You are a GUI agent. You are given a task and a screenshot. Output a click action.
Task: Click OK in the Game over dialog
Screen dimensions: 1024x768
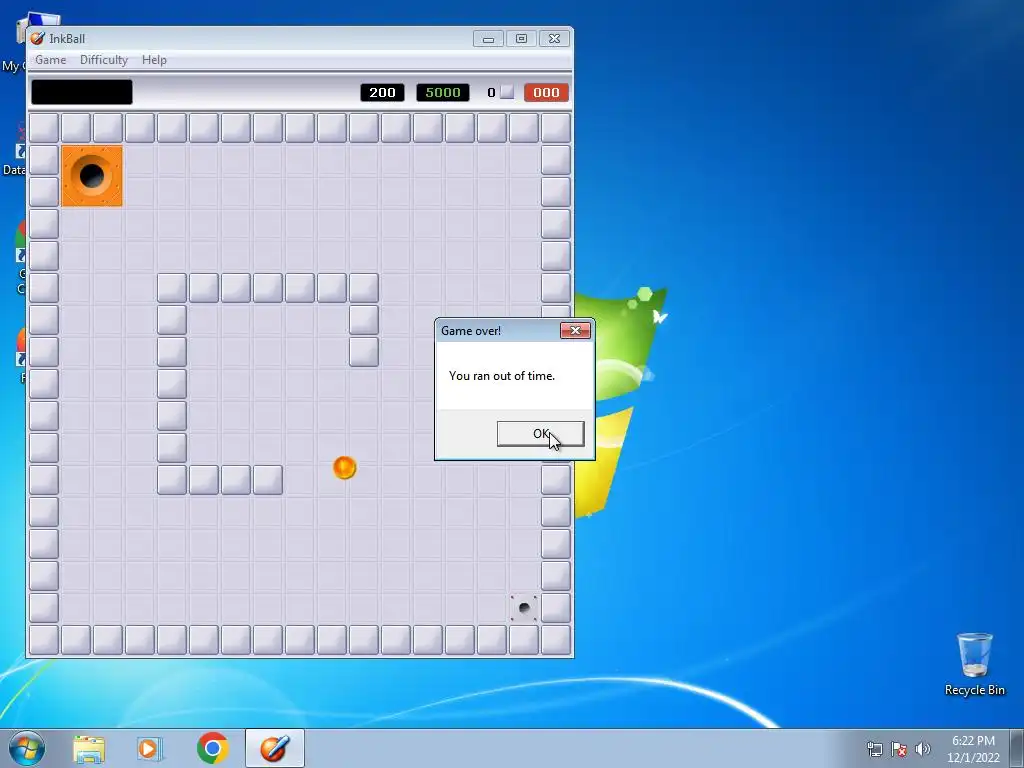click(540, 434)
